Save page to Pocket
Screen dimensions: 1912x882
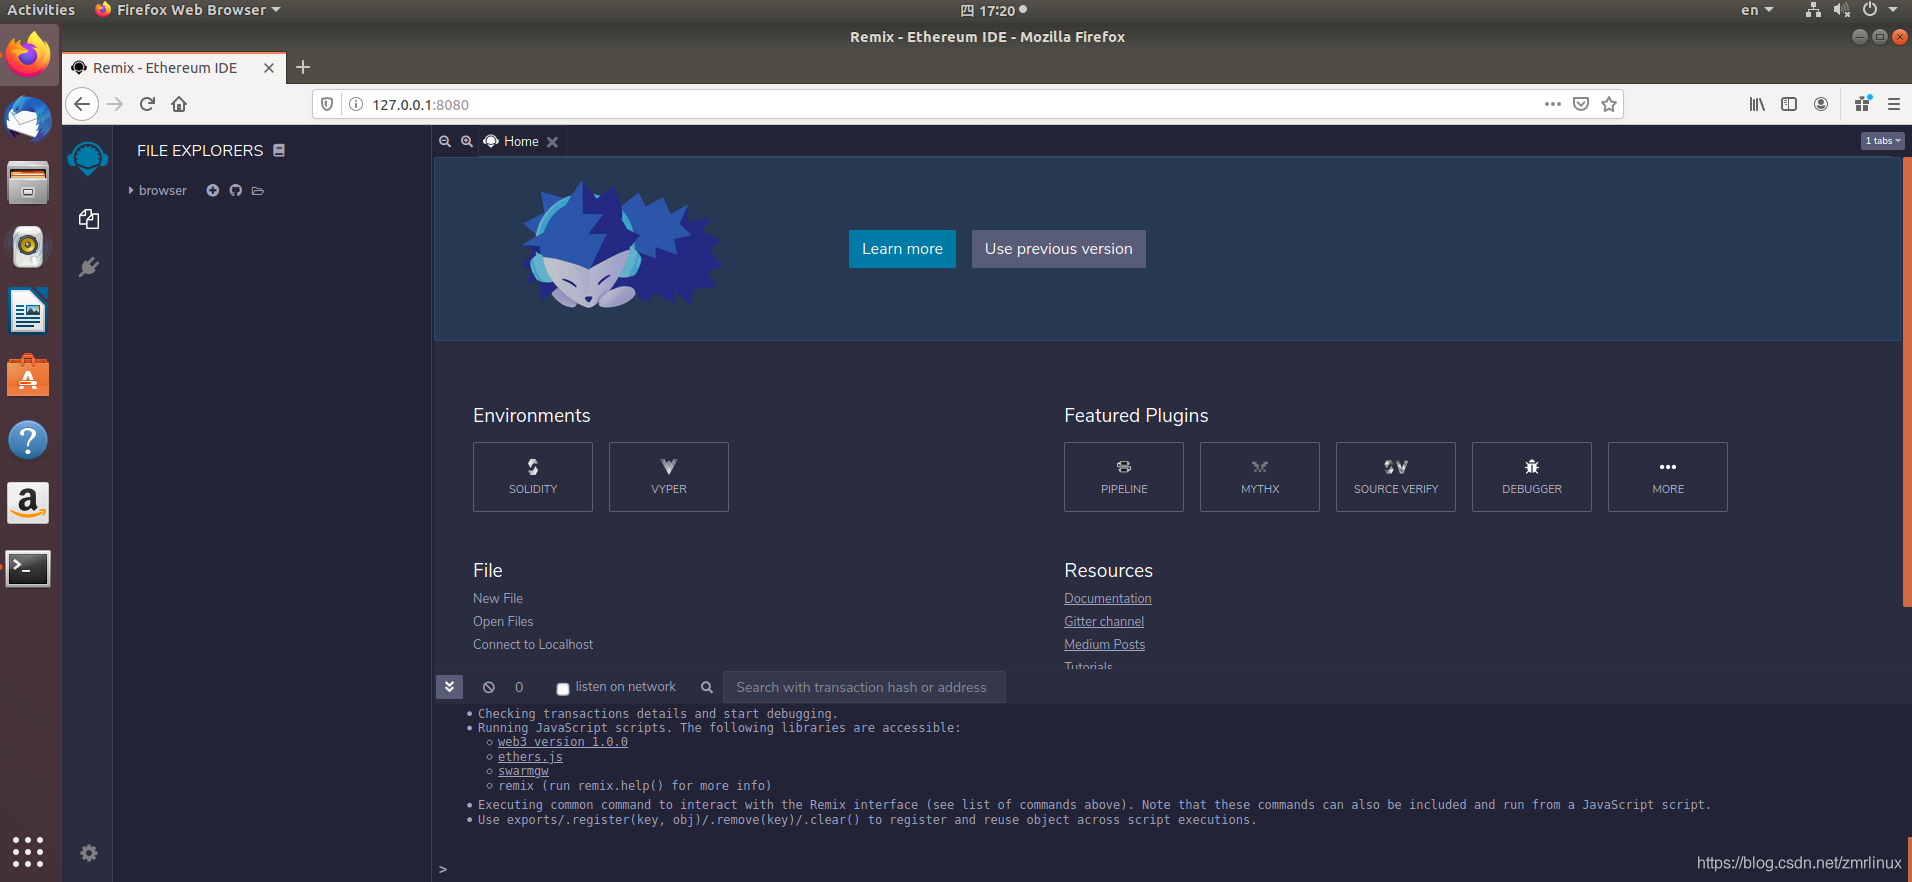coord(1581,104)
